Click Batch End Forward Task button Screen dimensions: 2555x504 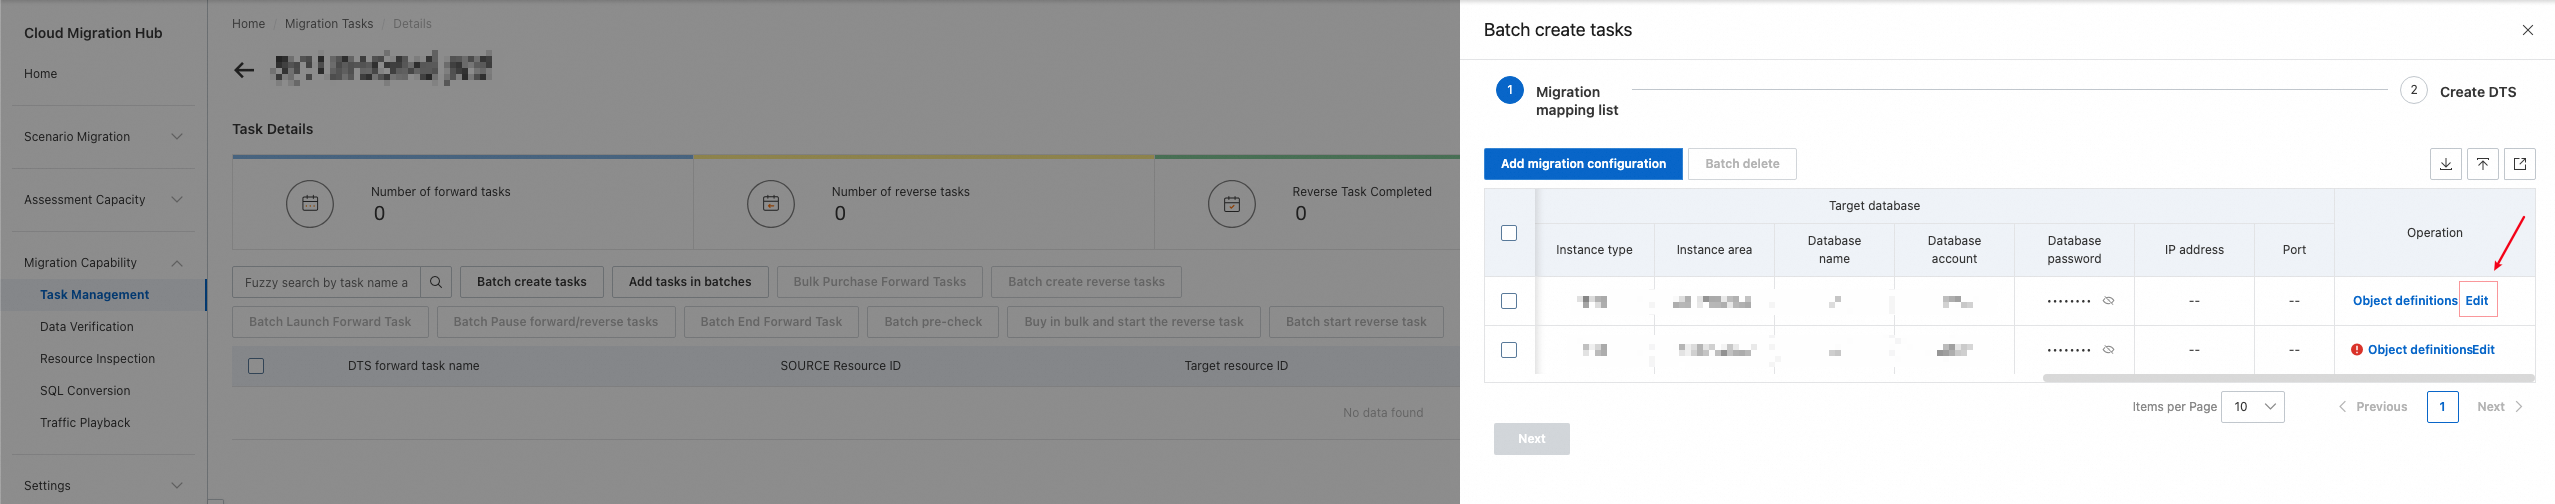771,322
